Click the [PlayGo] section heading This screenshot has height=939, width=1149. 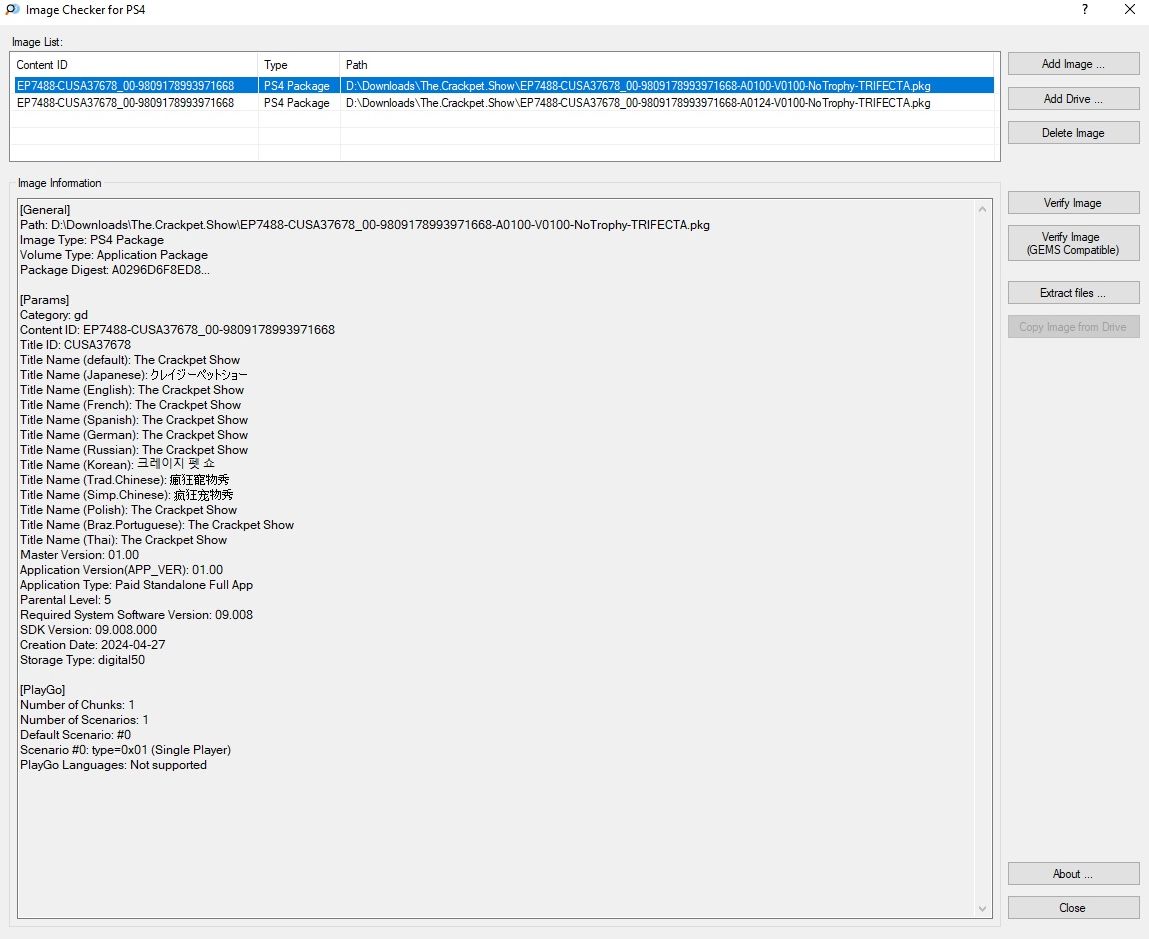pyautogui.click(x=43, y=690)
